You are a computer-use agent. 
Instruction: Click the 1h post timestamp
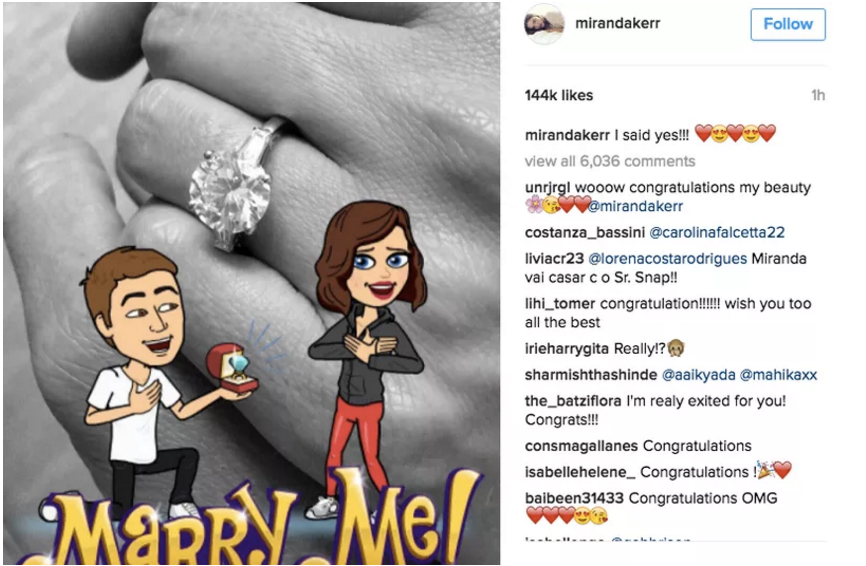pos(818,96)
